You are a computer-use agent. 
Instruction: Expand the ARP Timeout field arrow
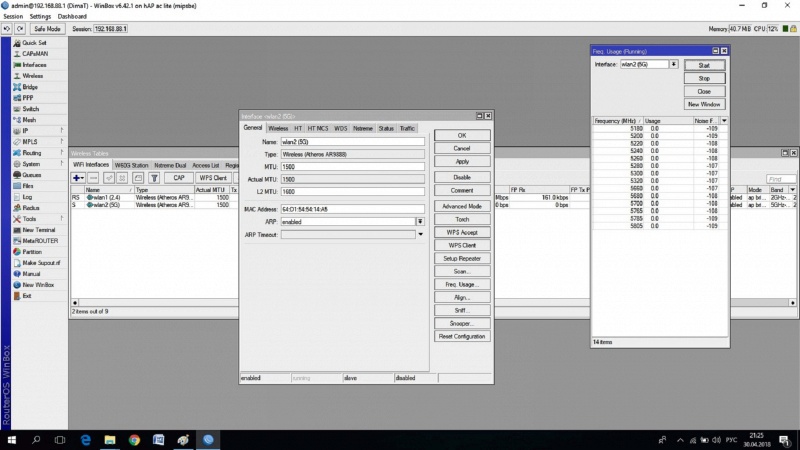[420, 234]
